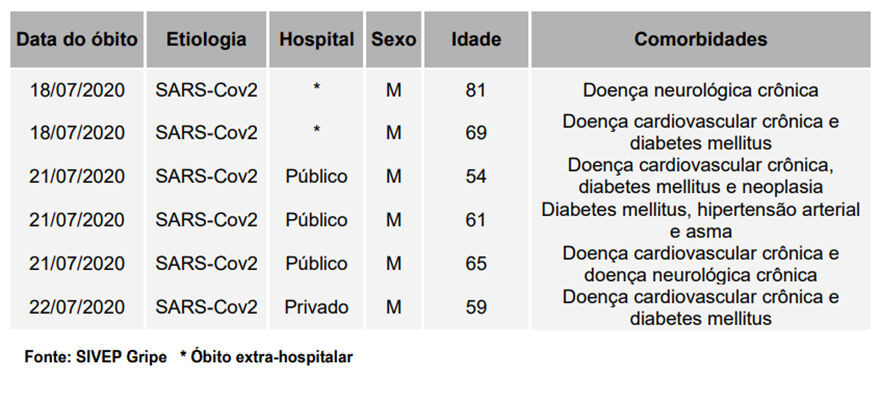
Task: Click the age value 54
Action: point(476,176)
